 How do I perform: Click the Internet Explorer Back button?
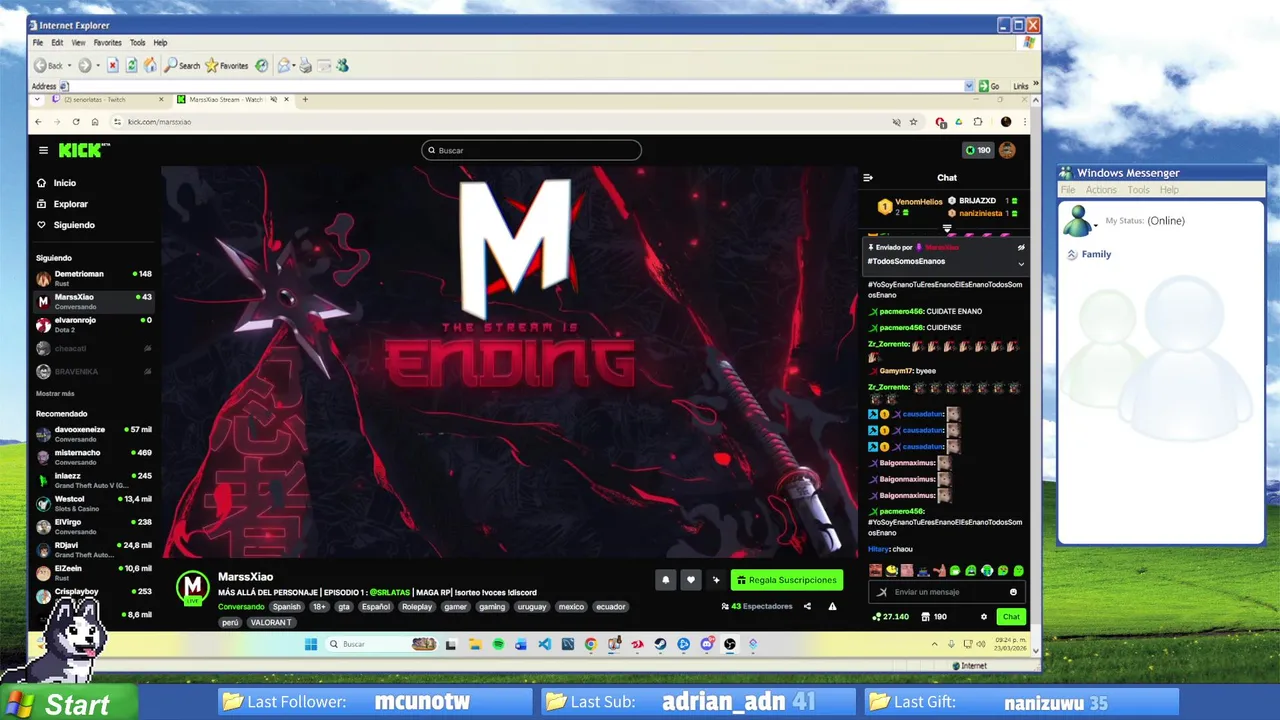48,65
